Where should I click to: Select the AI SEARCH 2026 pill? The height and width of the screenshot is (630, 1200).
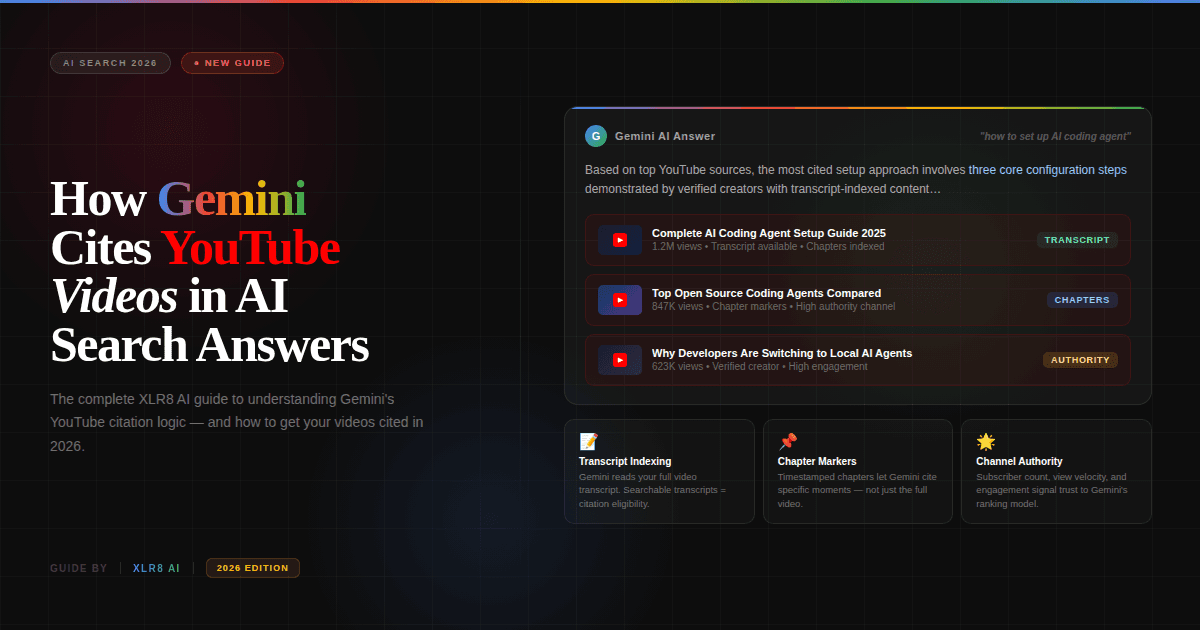(110, 62)
